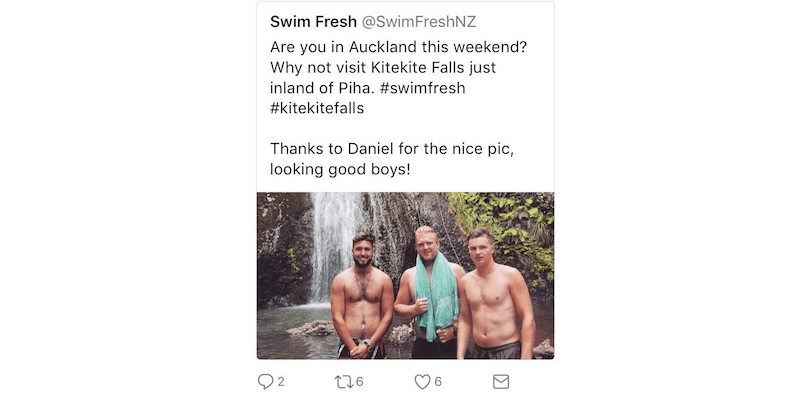
Task: Share tweet via the envelope icon
Action: click(501, 381)
